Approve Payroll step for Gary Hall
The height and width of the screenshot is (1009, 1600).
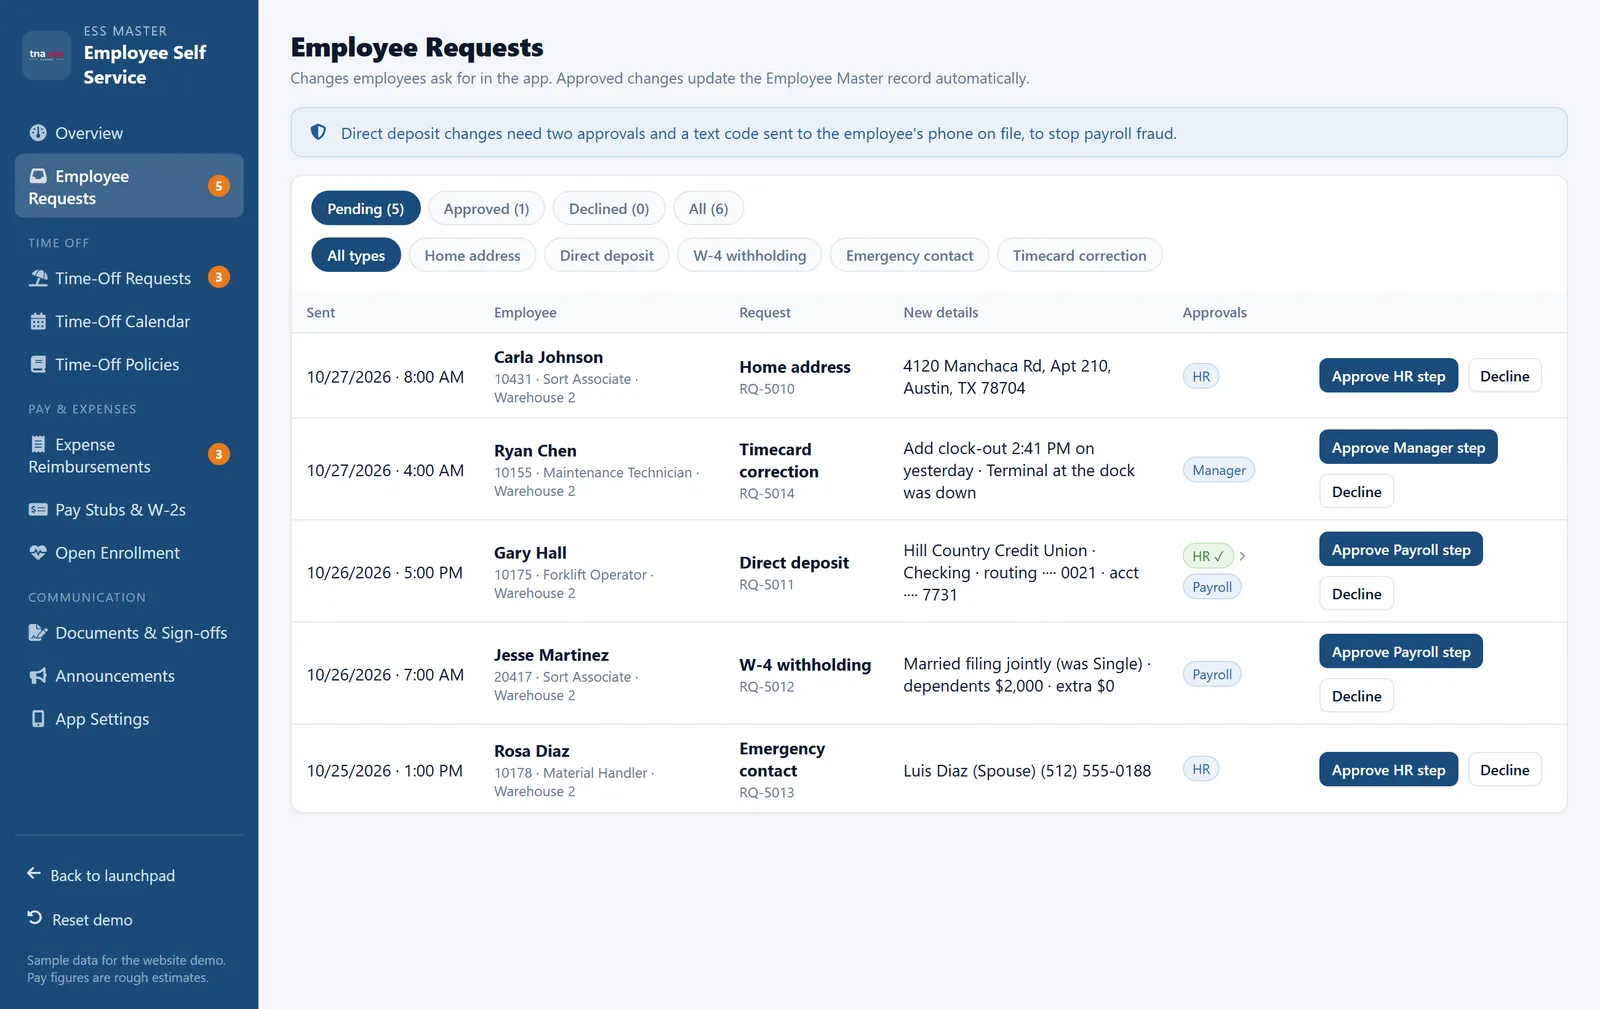[x=1401, y=549]
